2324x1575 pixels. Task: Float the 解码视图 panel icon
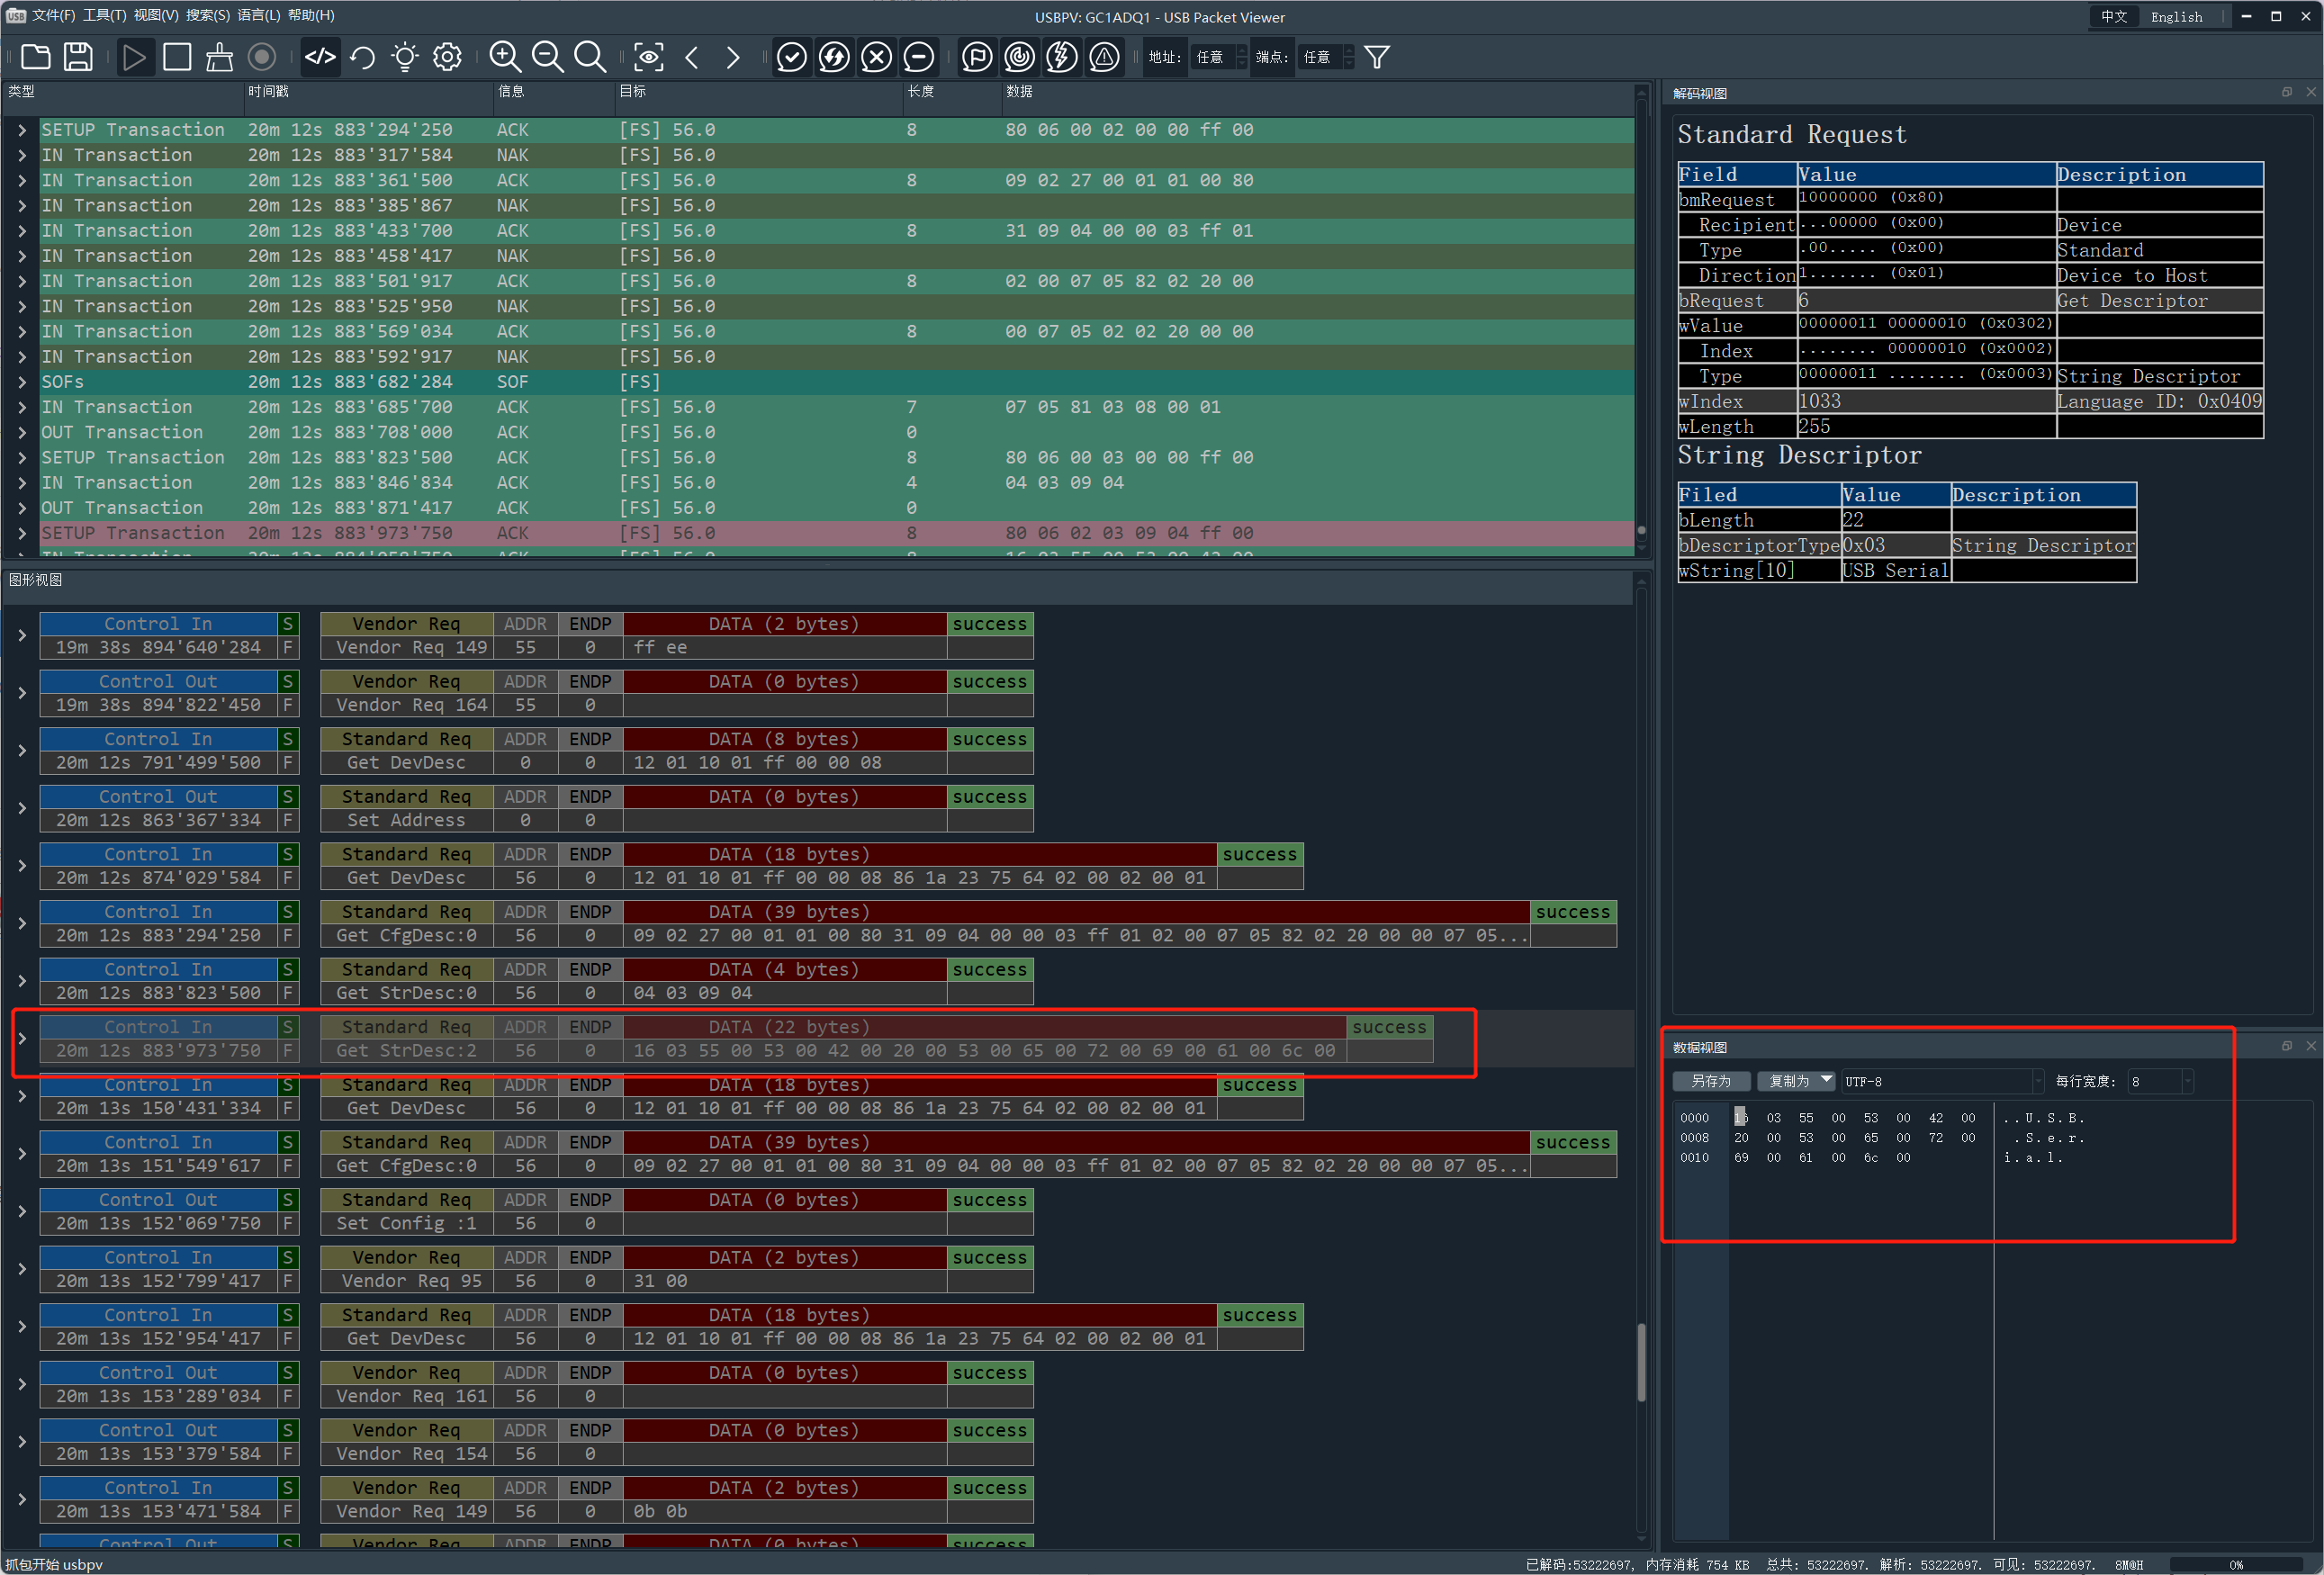(2287, 92)
